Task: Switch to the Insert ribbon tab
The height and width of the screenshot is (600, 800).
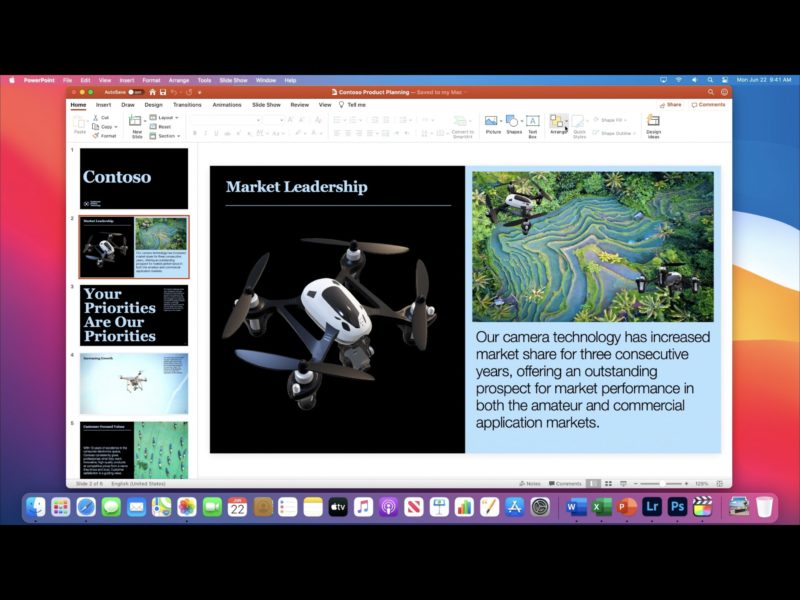Action: (104, 105)
